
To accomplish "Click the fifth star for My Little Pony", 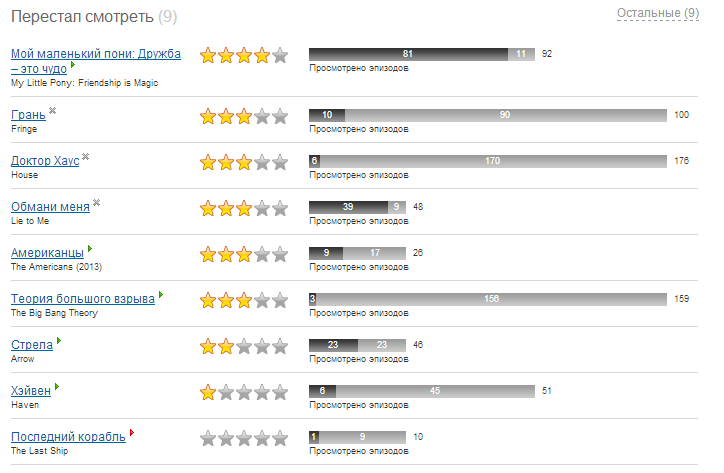I will tap(280, 56).
